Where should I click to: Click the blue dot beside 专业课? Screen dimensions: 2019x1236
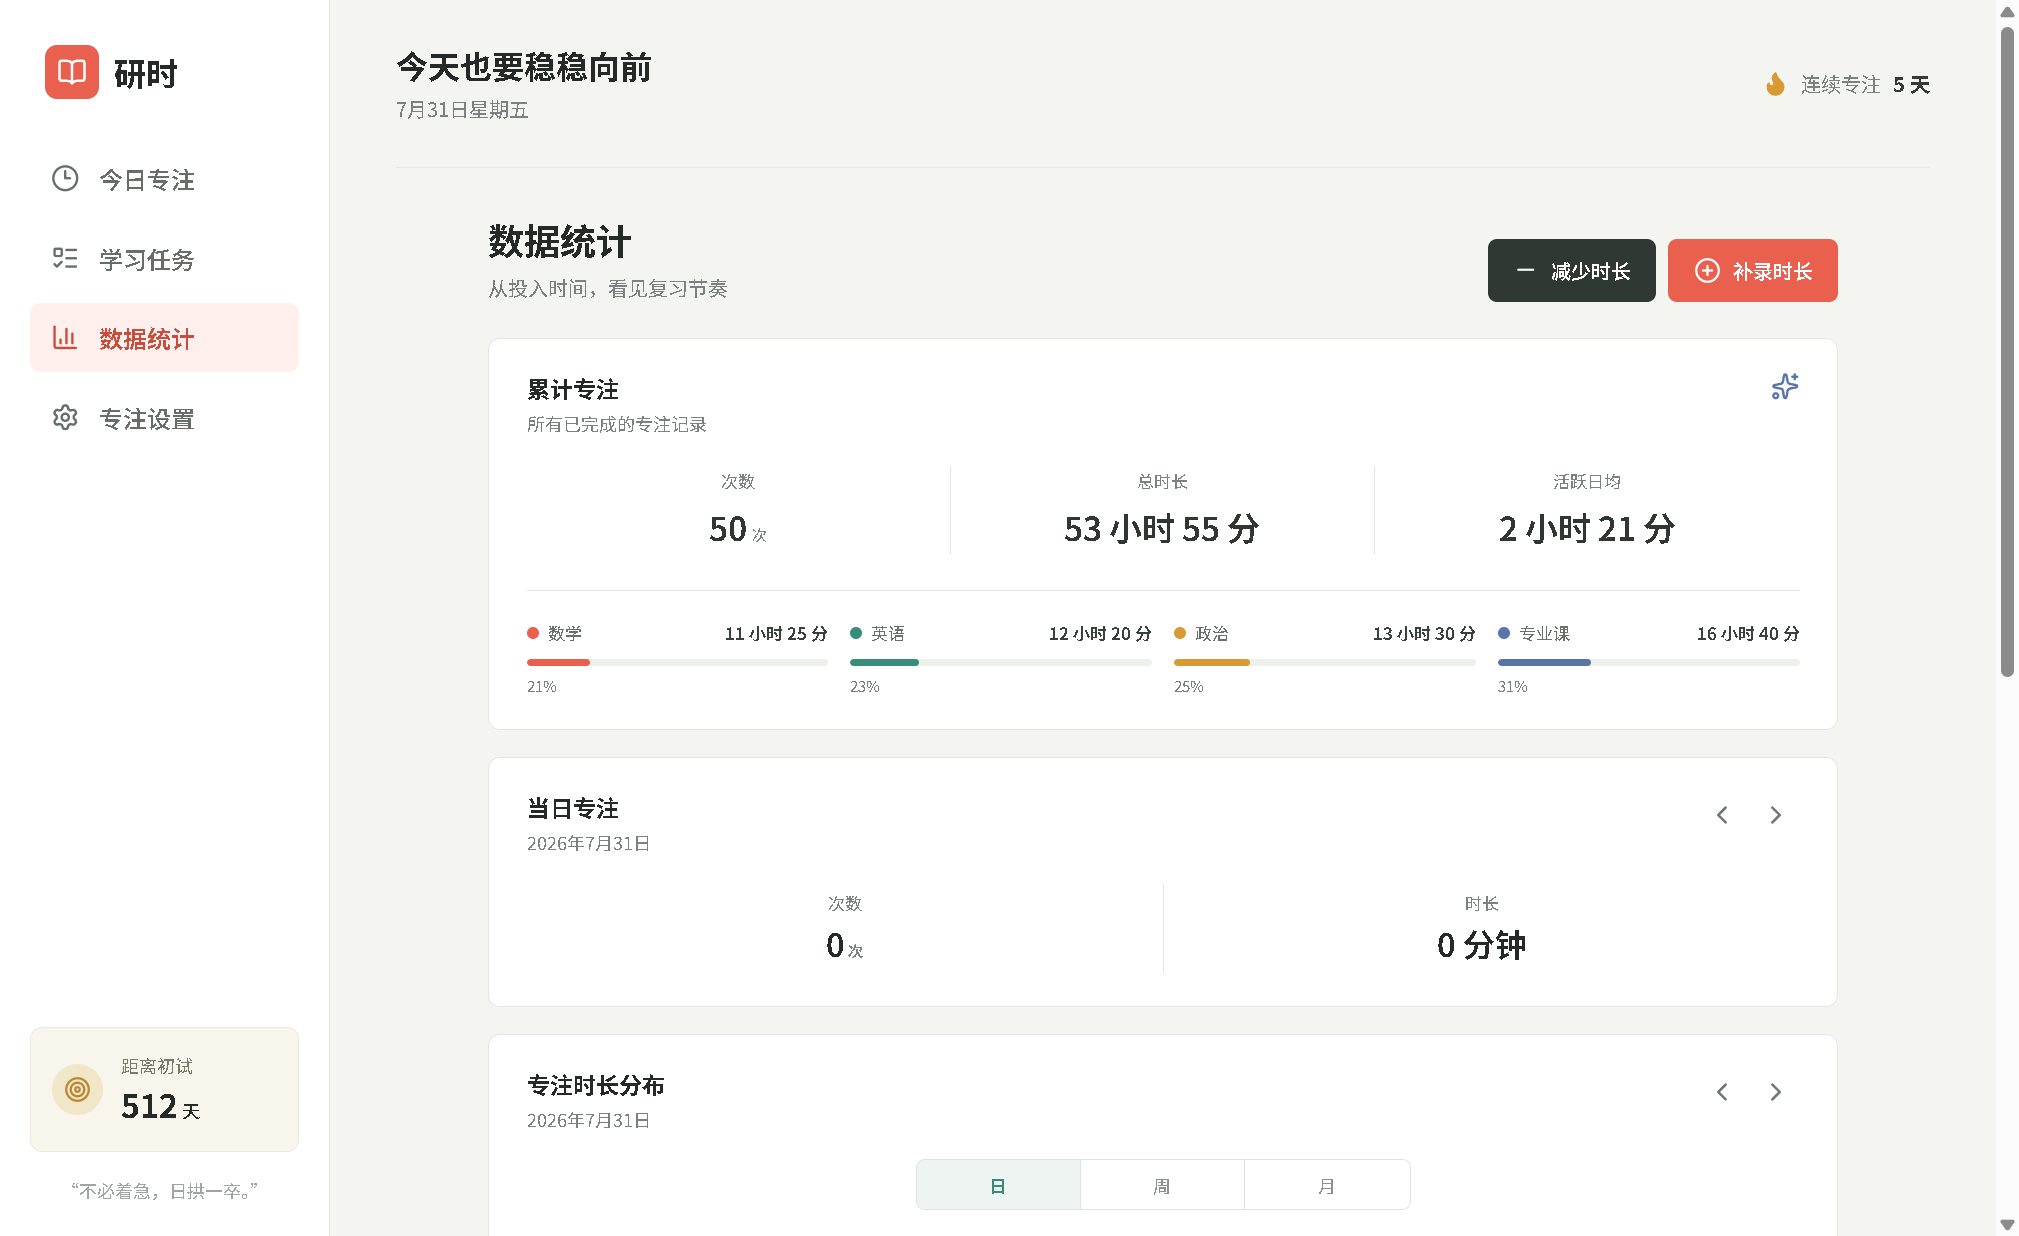pos(1504,633)
